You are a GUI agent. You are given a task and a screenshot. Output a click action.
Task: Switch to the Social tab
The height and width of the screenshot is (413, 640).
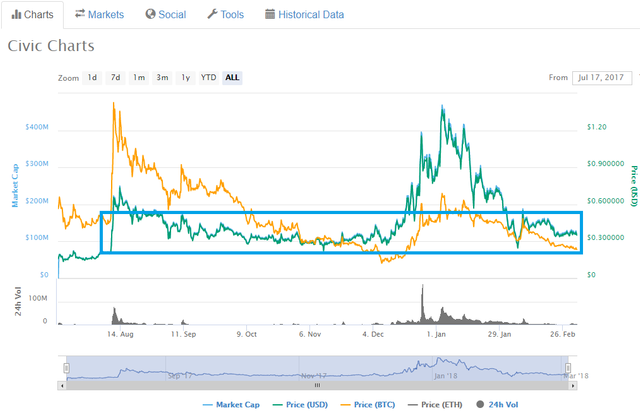pos(166,15)
